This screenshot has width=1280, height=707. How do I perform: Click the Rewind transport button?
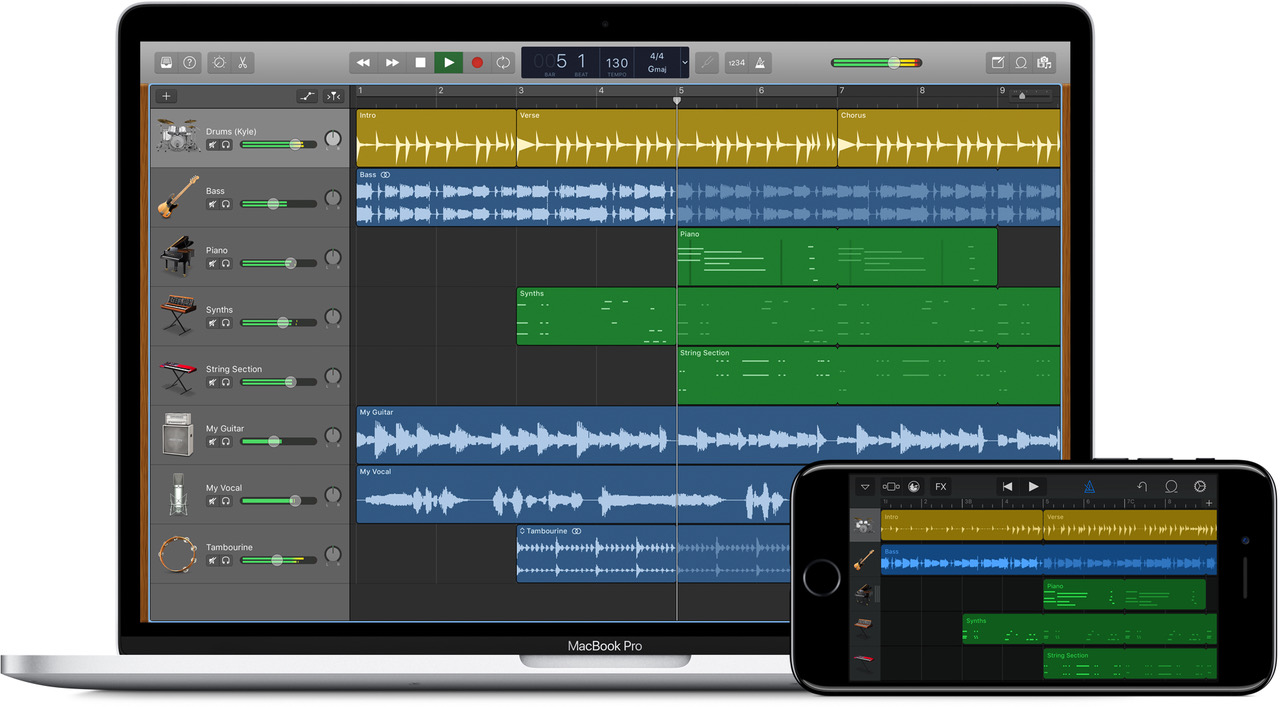coord(364,63)
